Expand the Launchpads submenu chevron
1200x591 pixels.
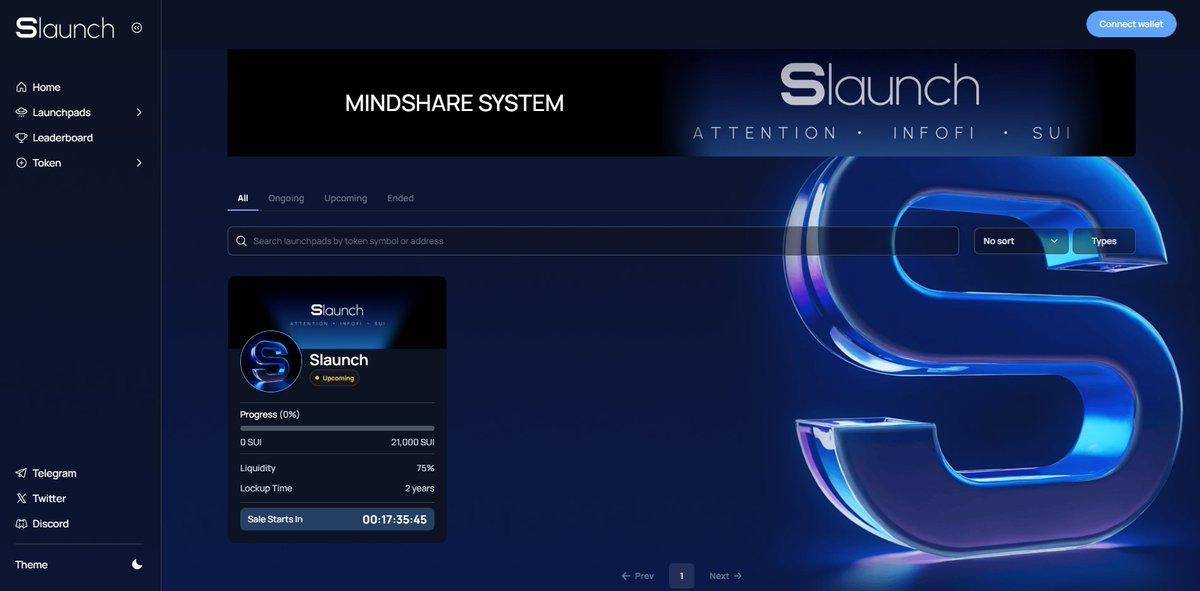(x=139, y=112)
